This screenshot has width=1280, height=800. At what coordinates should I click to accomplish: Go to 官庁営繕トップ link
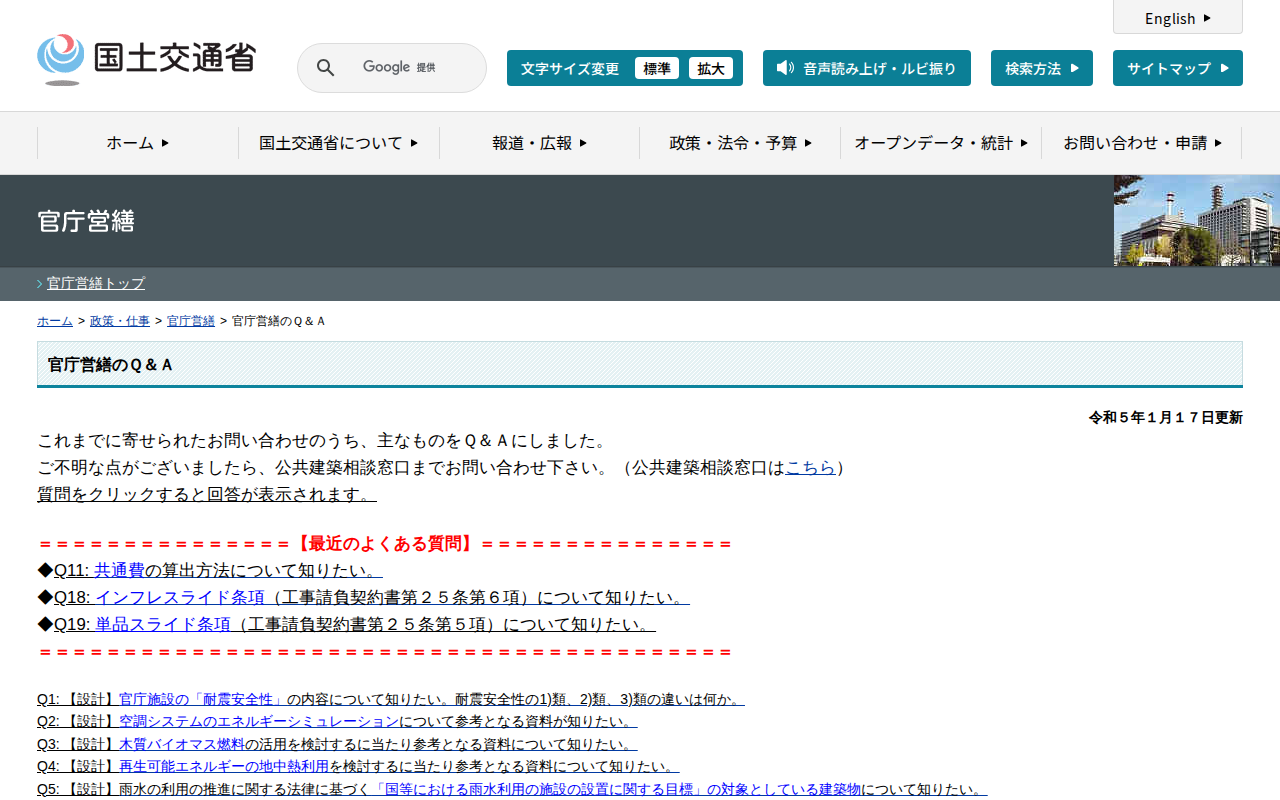click(96, 283)
